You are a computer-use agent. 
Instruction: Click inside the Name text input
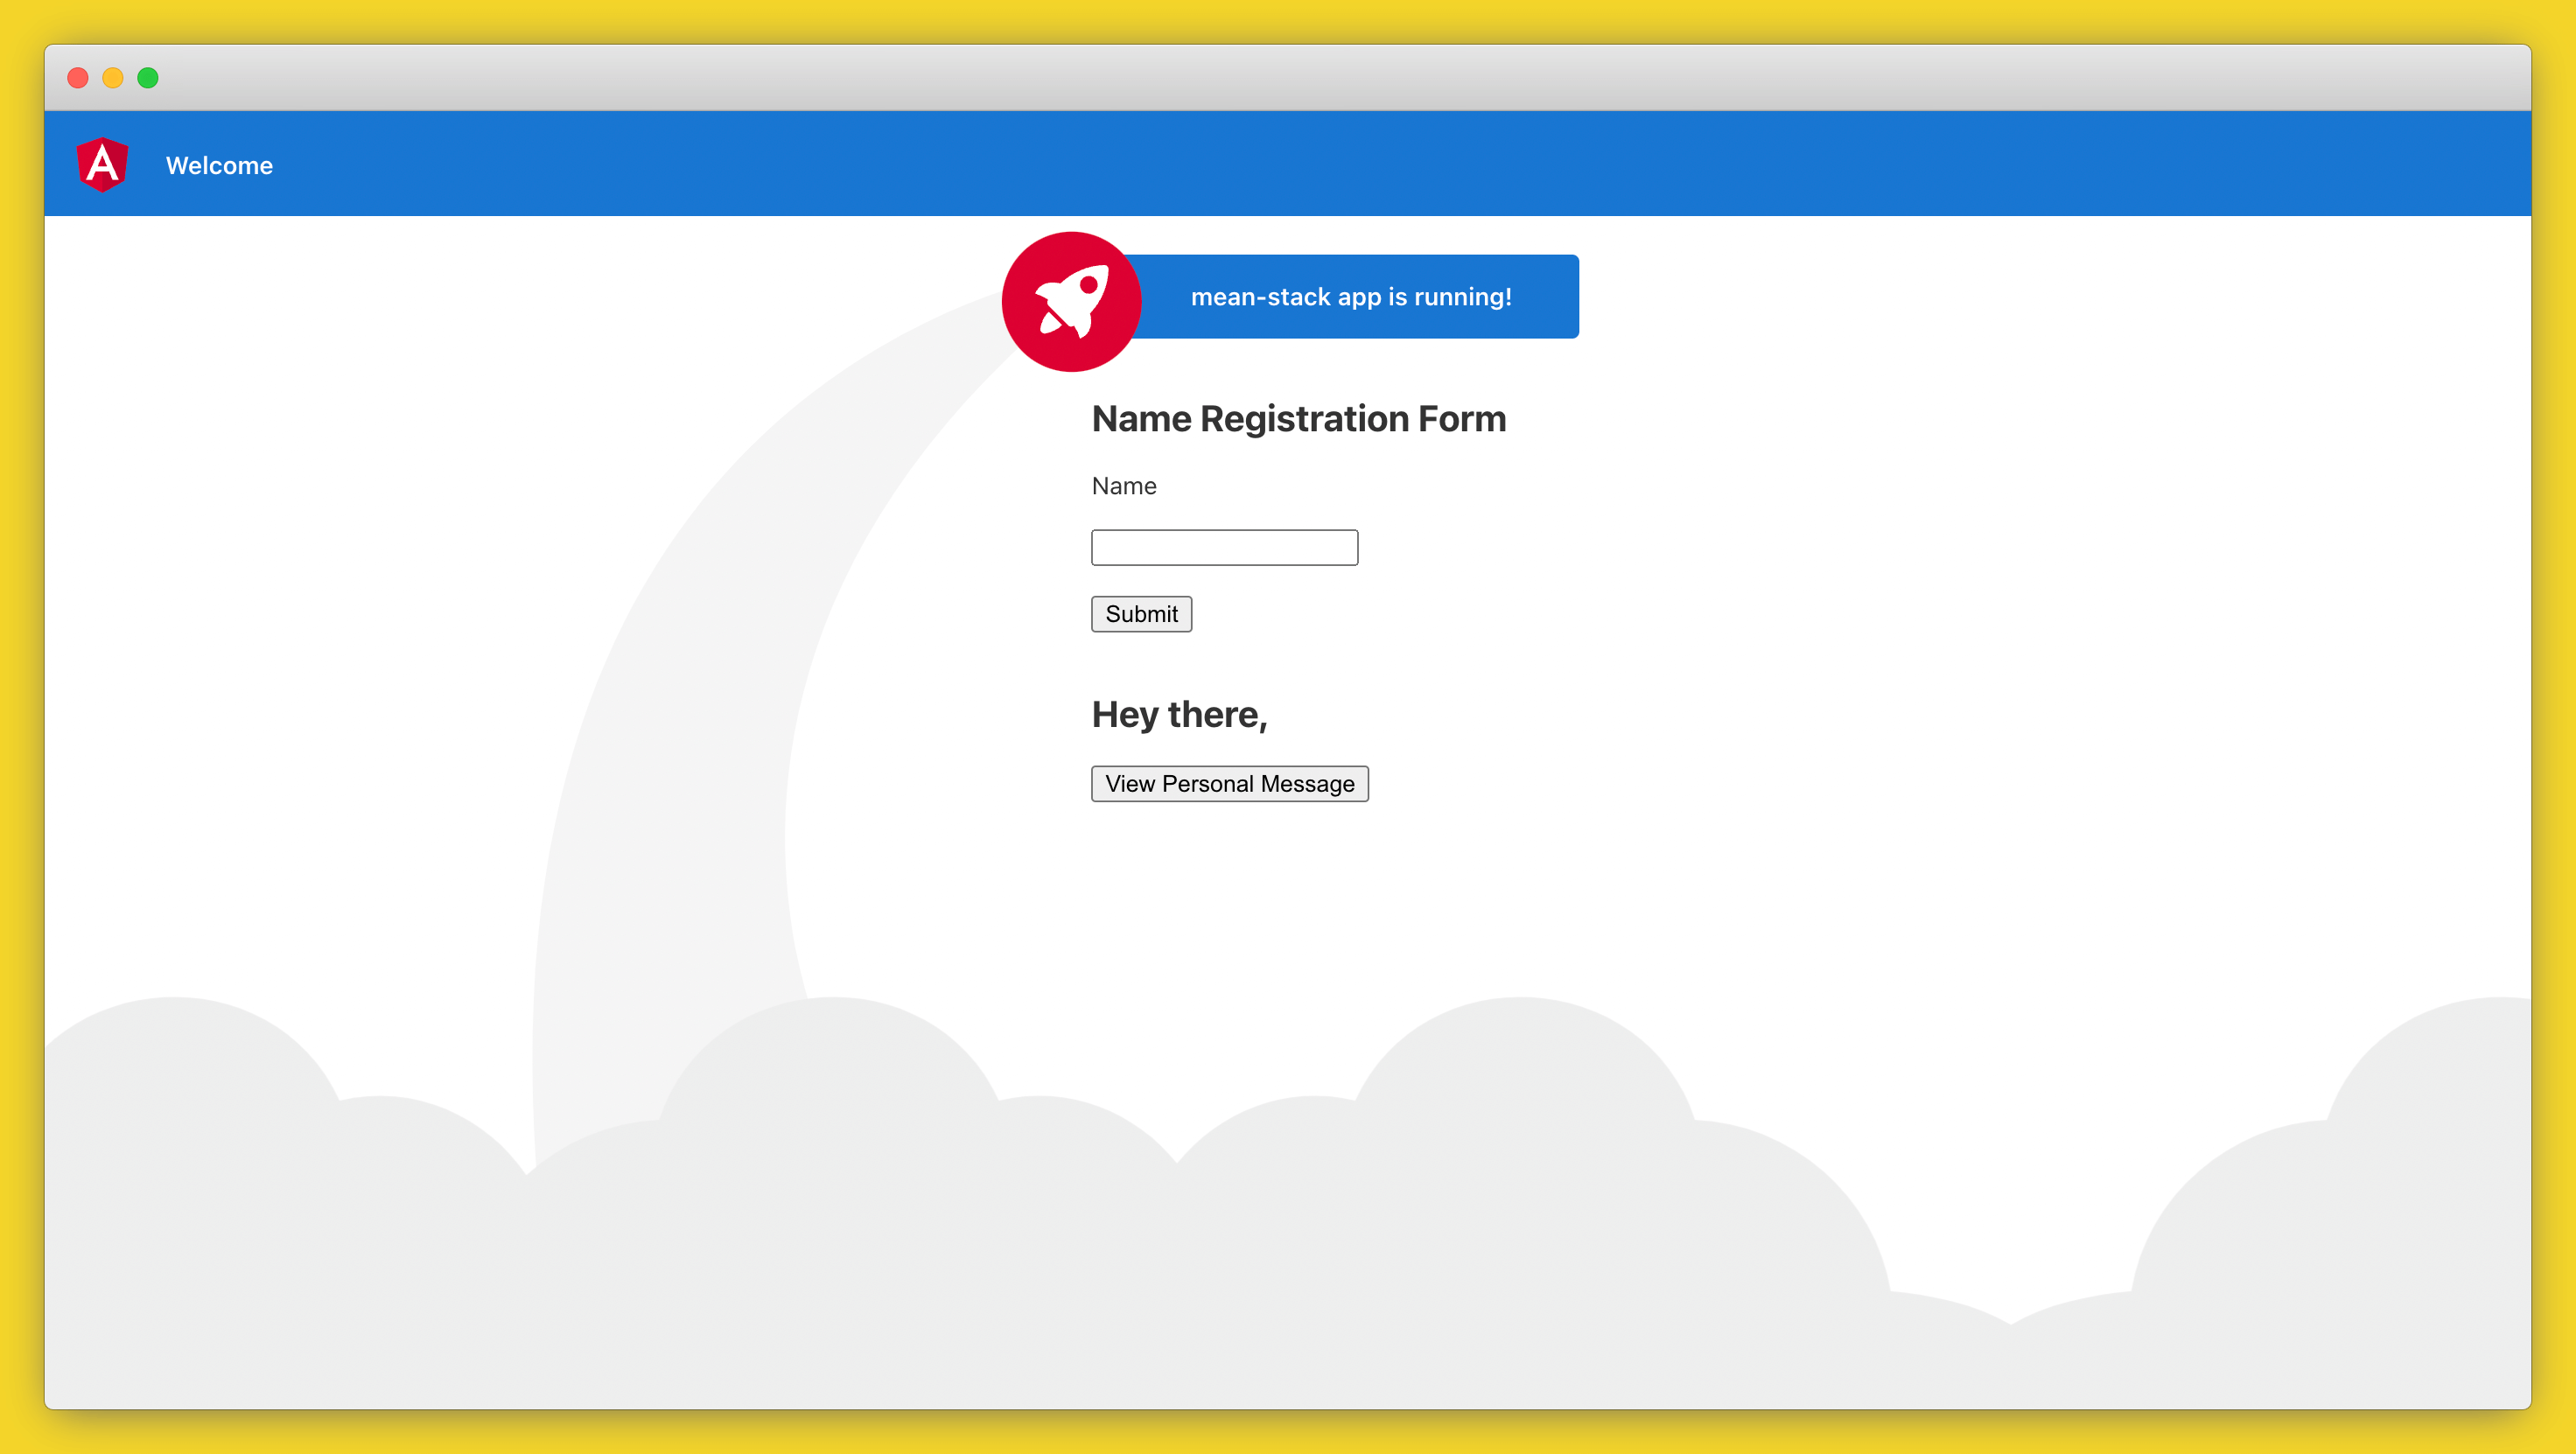tap(1224, 547)
